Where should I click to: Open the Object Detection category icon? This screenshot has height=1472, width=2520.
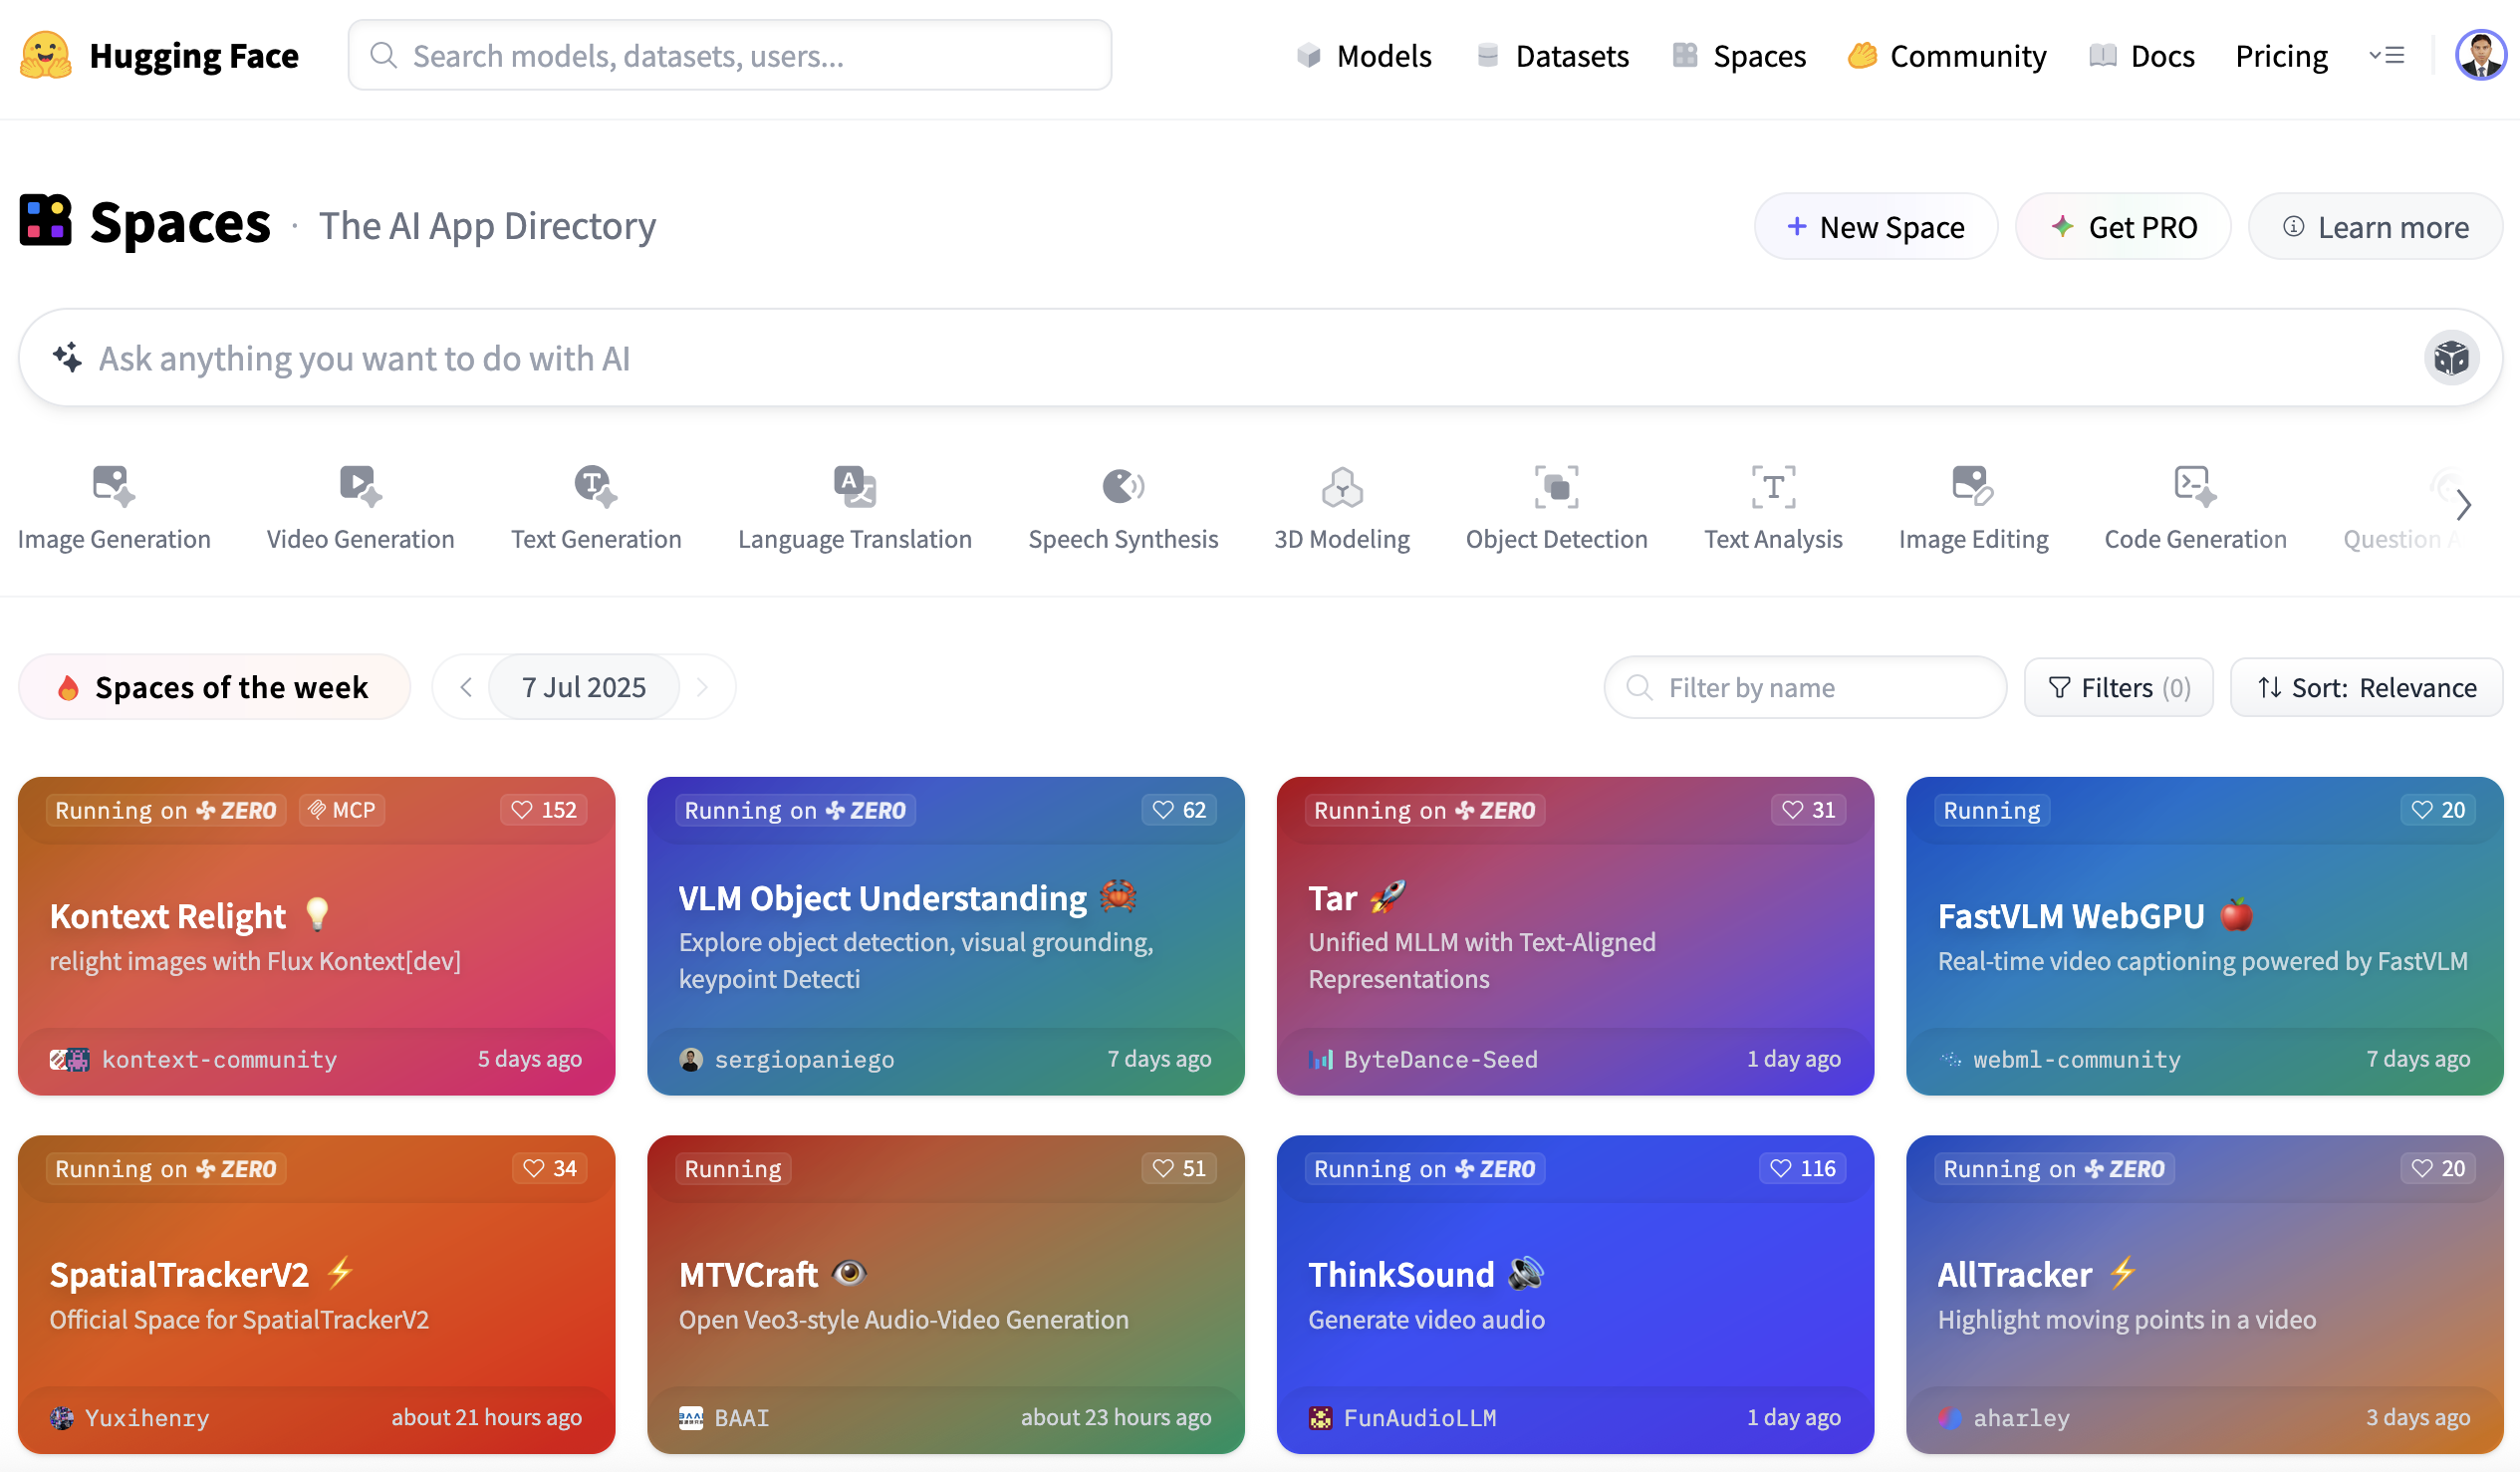click(x=1556, y=486)
